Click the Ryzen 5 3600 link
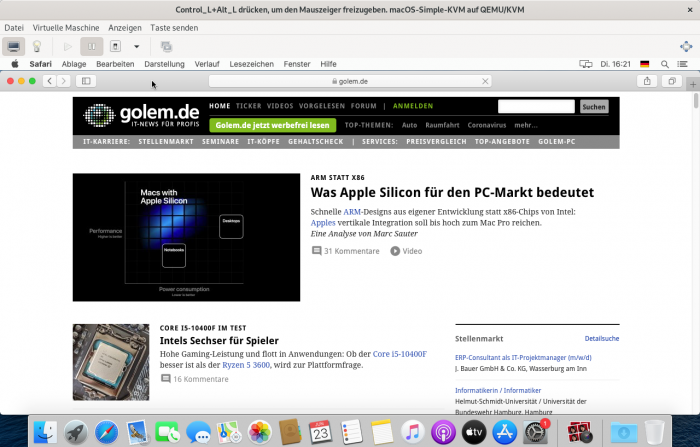 (x=246, y=365)
